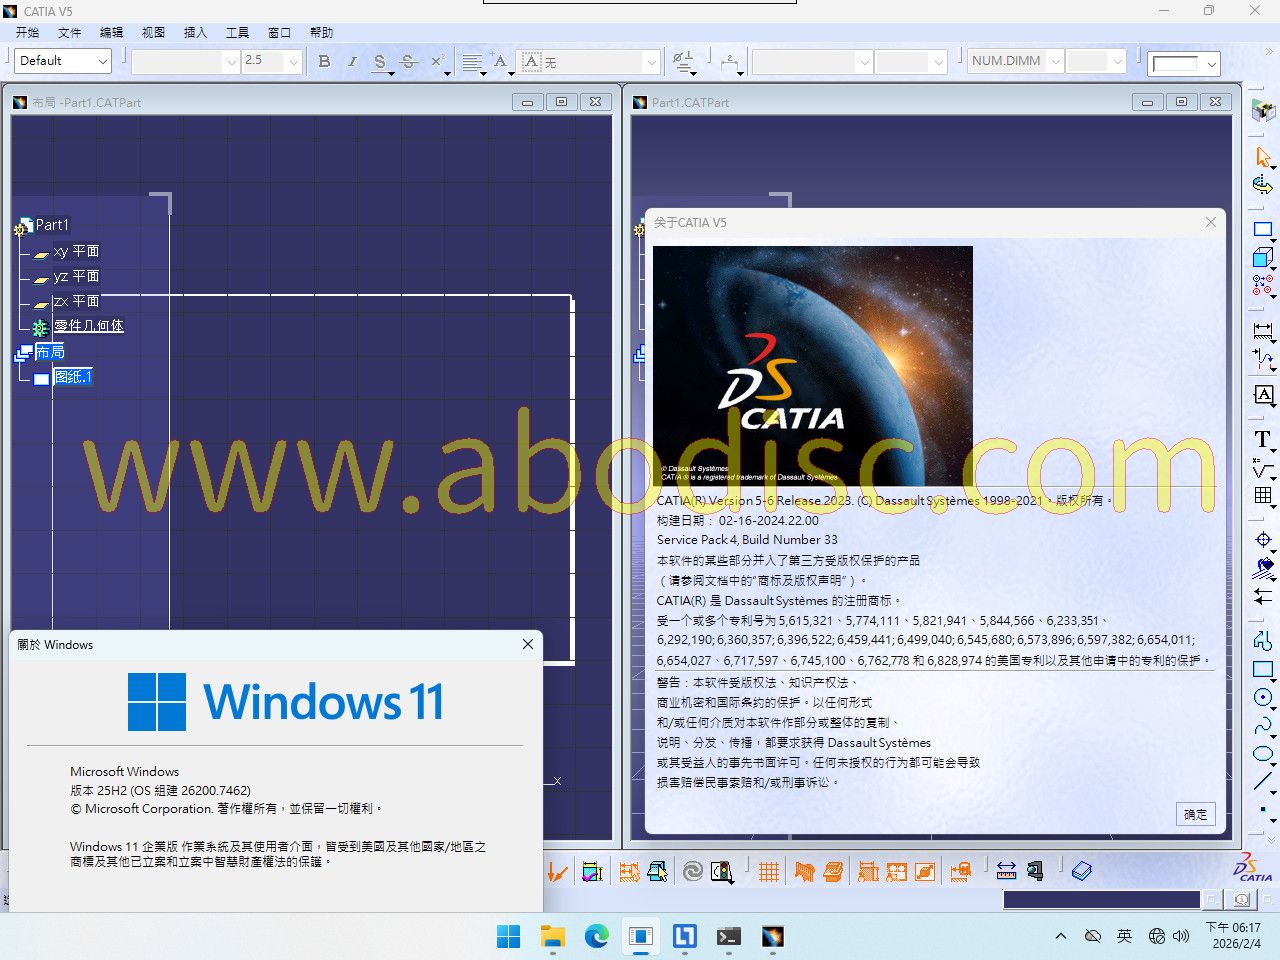
Task: Open the Default style dropdown
Action: (62, 61)
